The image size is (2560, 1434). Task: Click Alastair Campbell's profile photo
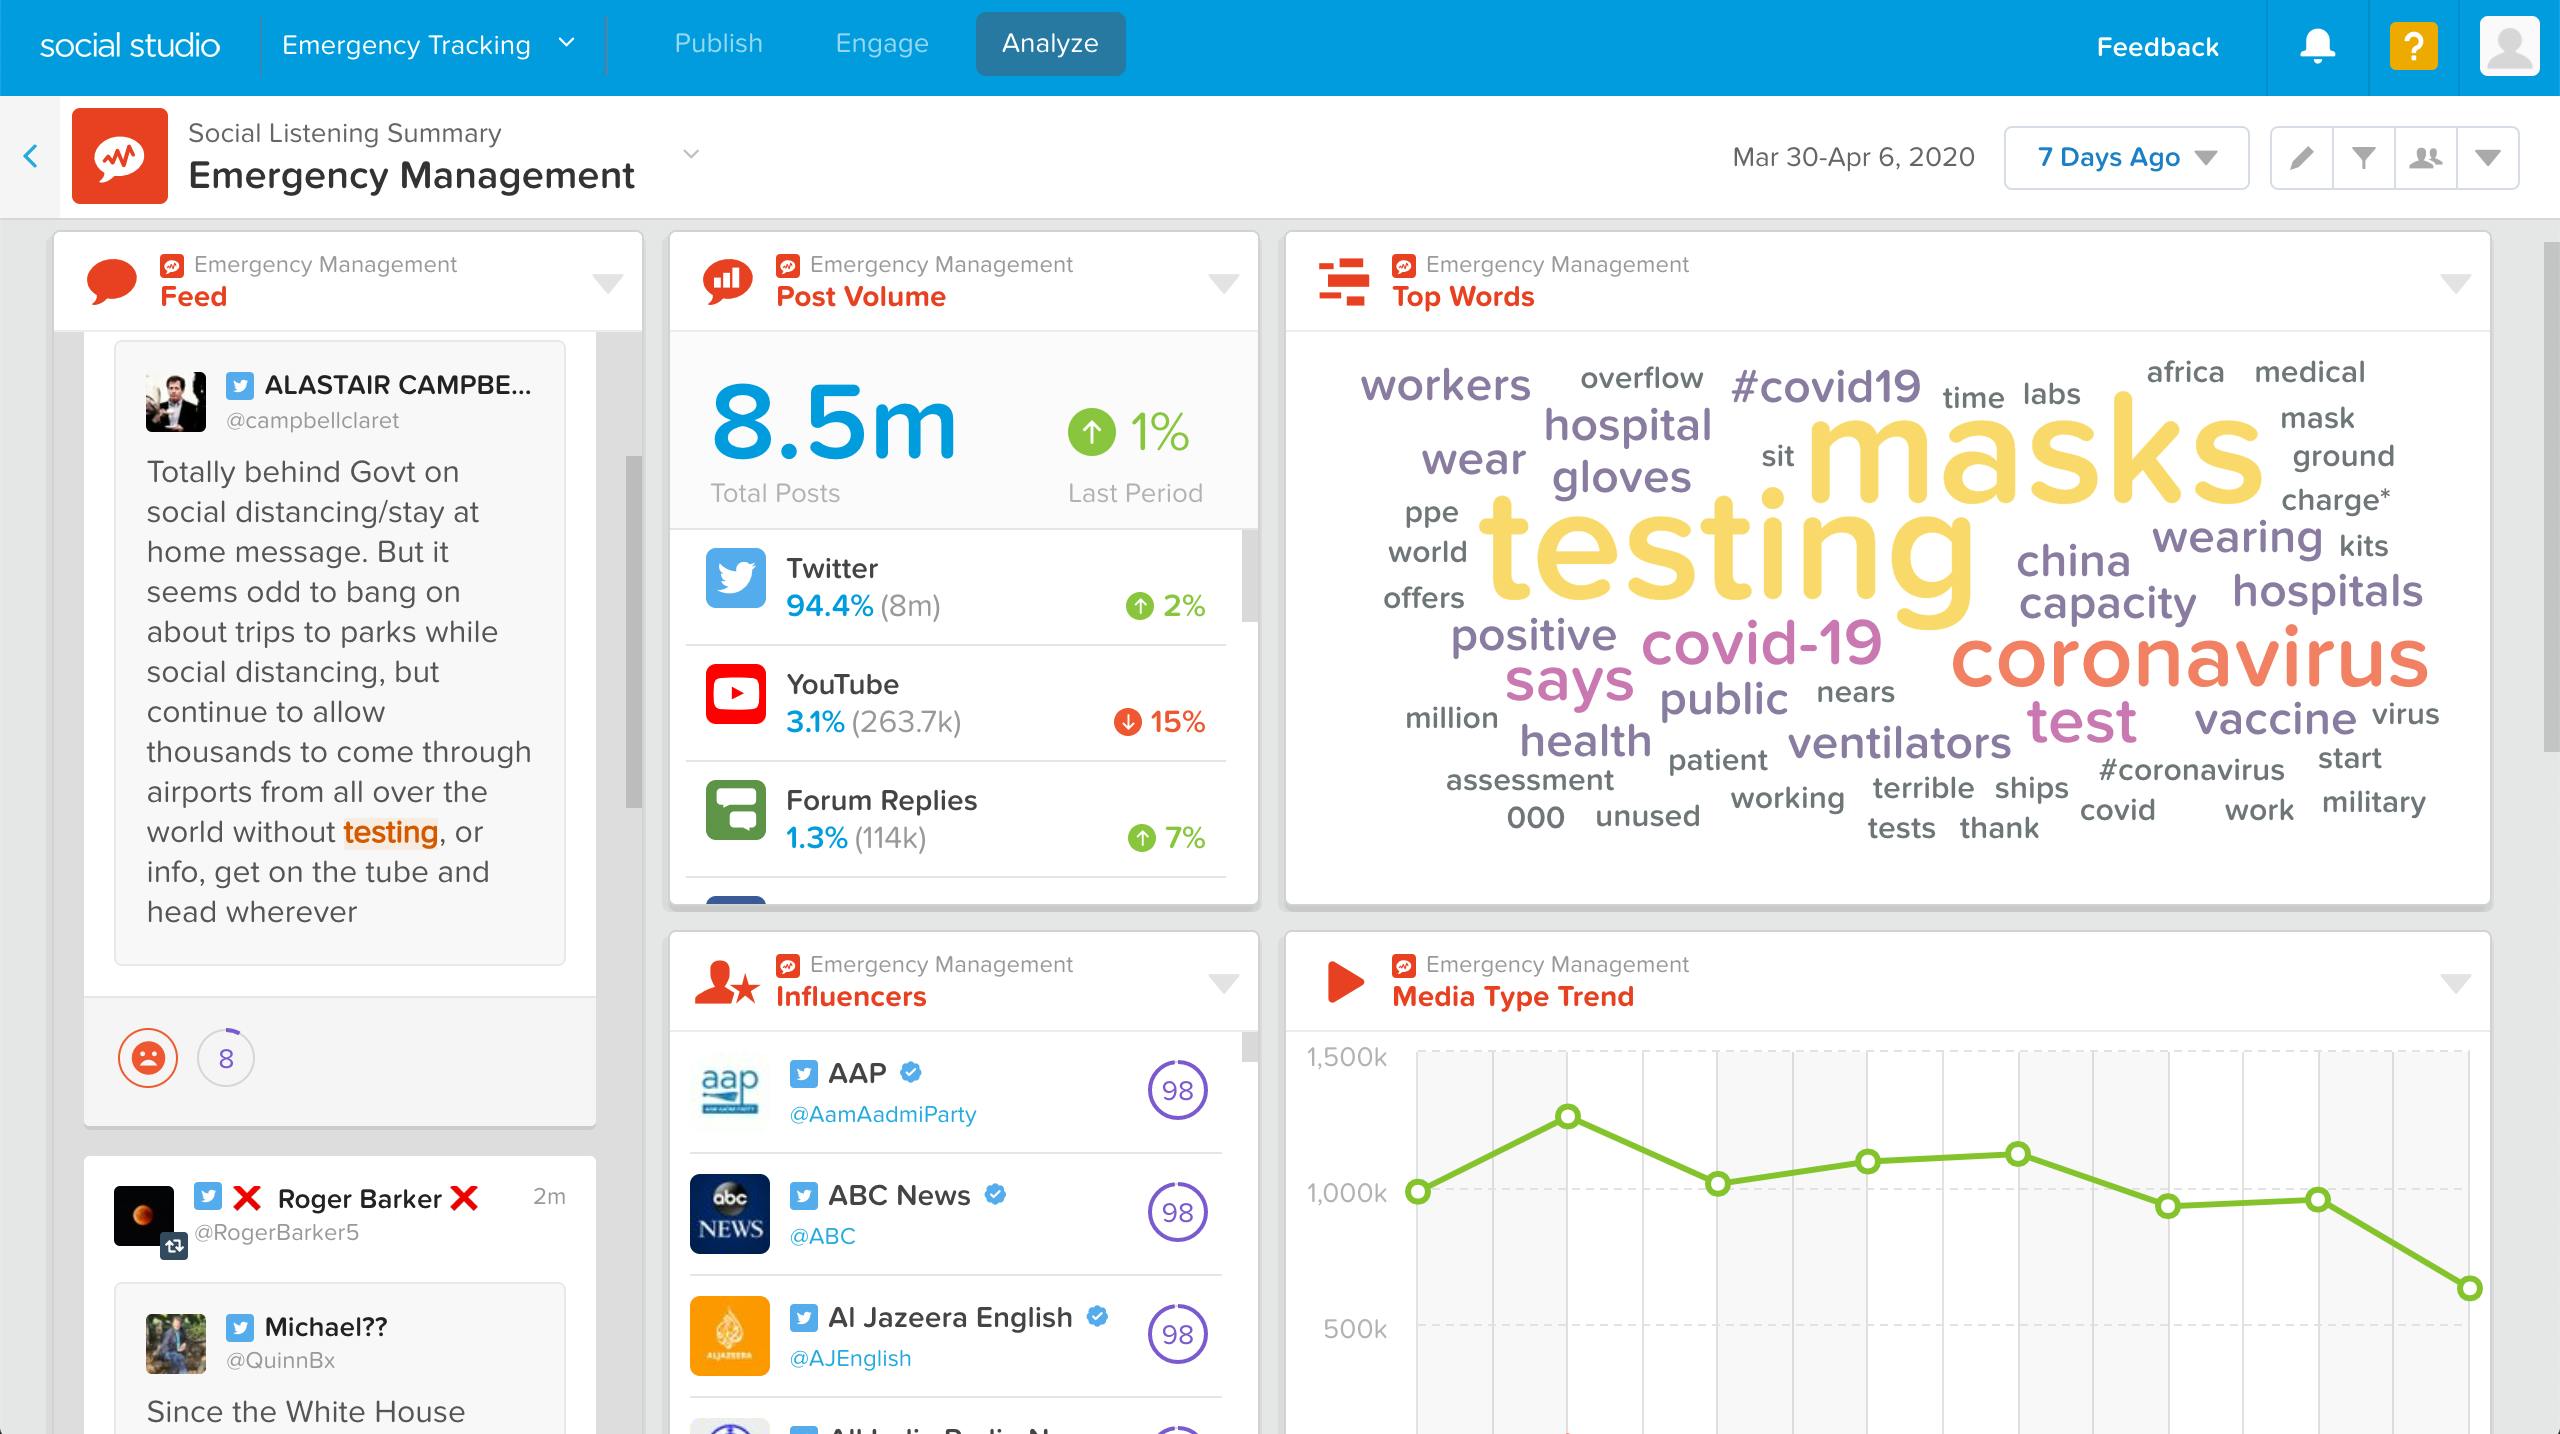pos(176,402)
